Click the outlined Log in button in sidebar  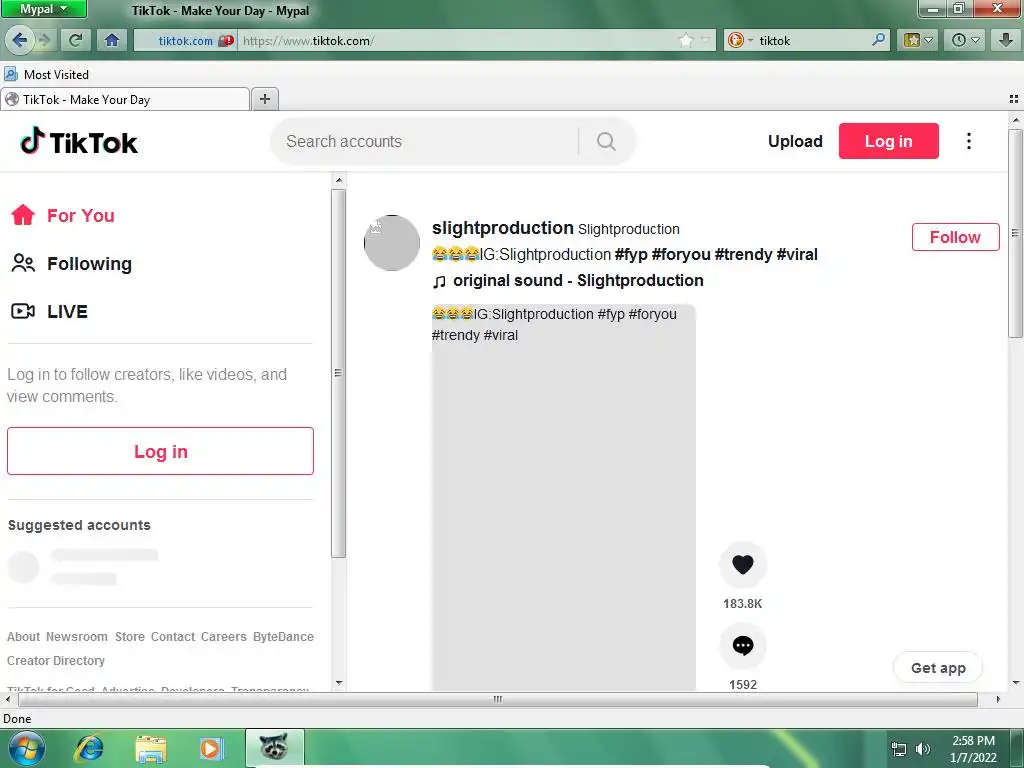point(160,451)
